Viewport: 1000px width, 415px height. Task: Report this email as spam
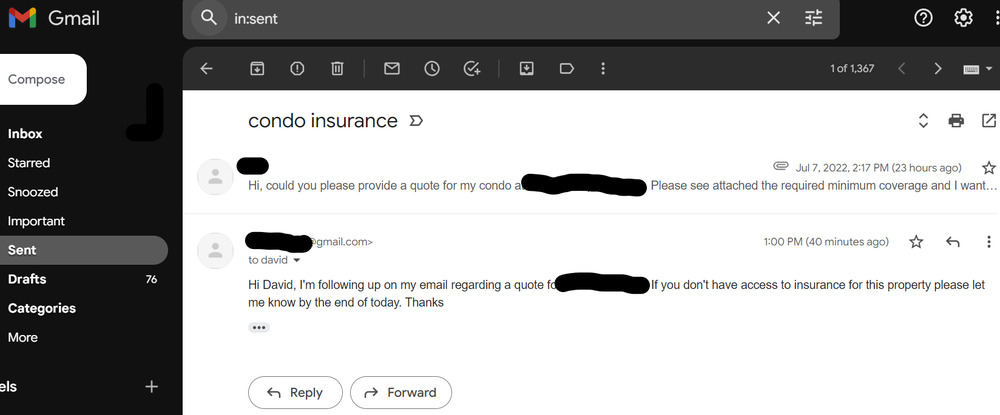(297, 69)
